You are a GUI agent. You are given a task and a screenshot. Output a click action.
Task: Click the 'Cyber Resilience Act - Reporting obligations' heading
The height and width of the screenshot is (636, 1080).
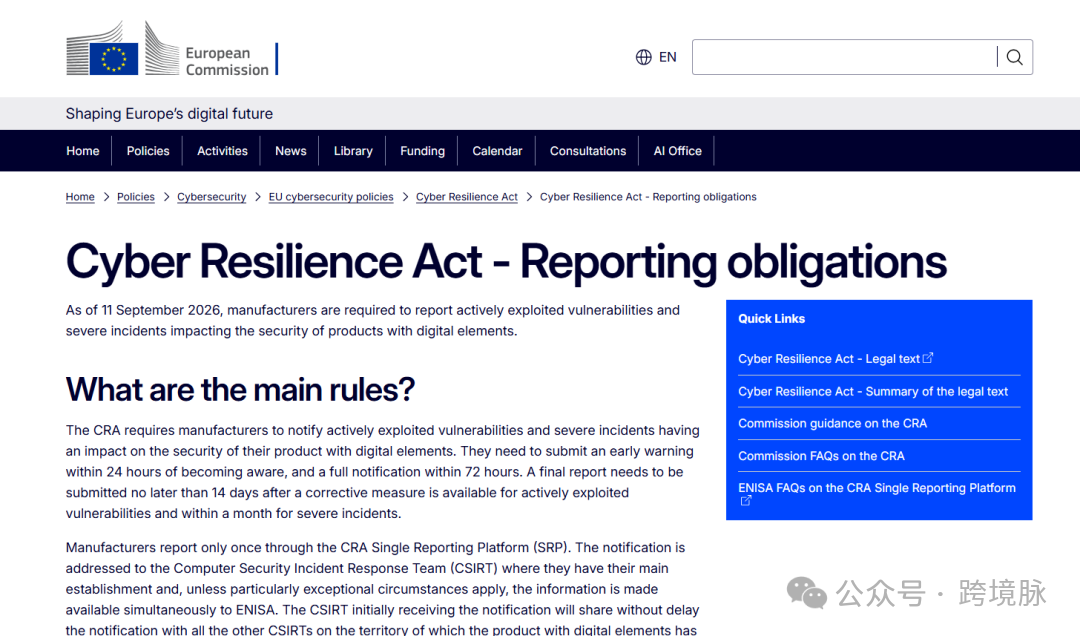click(506, 262)
